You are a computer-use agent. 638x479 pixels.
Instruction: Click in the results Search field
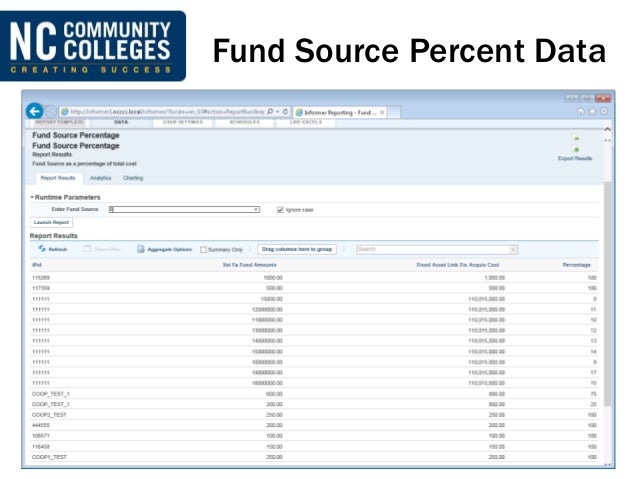coord(433,249)
